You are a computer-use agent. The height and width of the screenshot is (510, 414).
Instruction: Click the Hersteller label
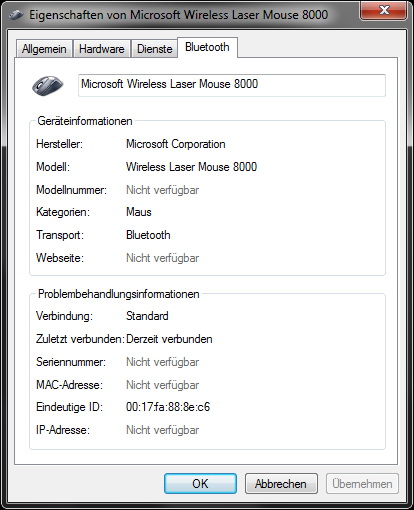pos(60,144)
